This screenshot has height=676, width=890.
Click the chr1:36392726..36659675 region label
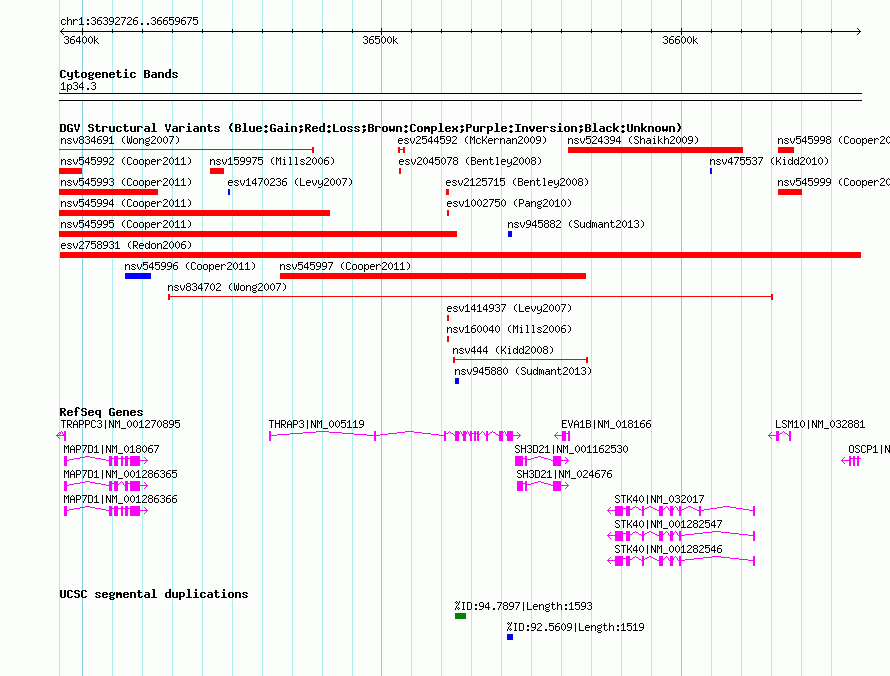[129, 21]
